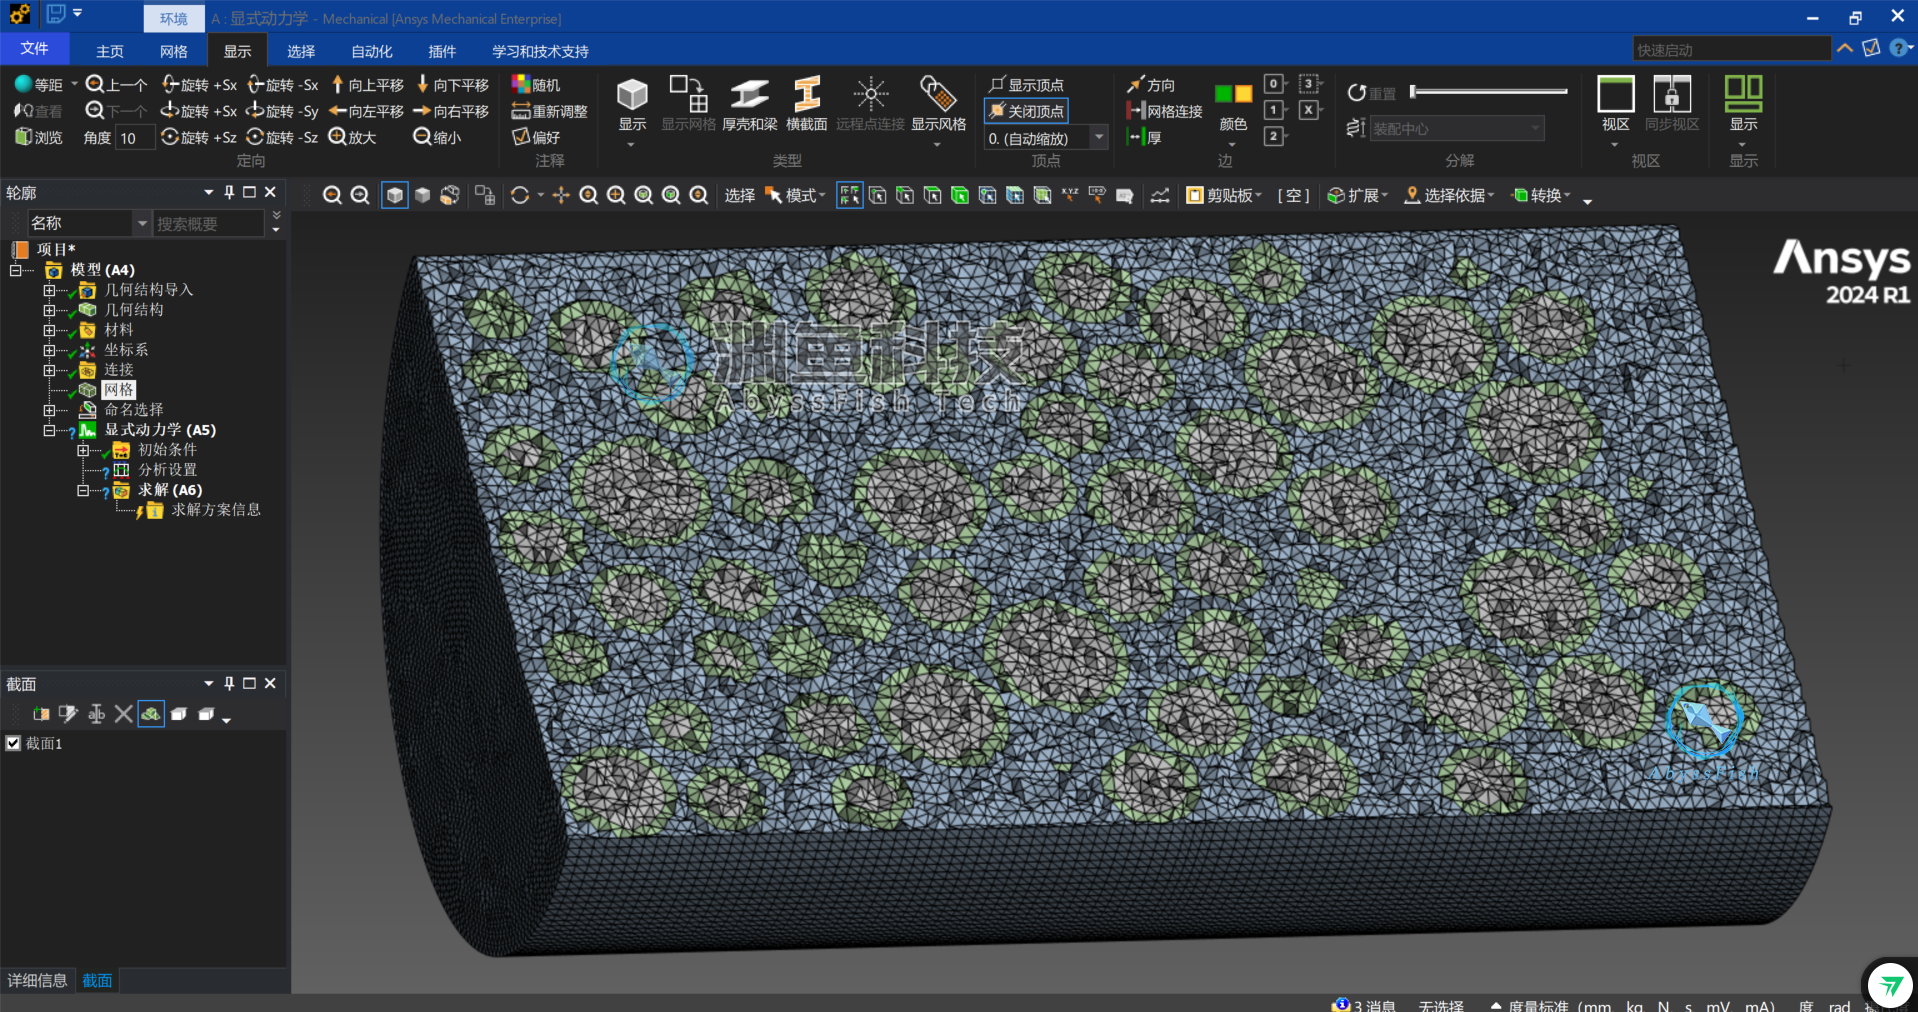Toggle 显示顶点 (show vertices)

(x=1026, y=85)
